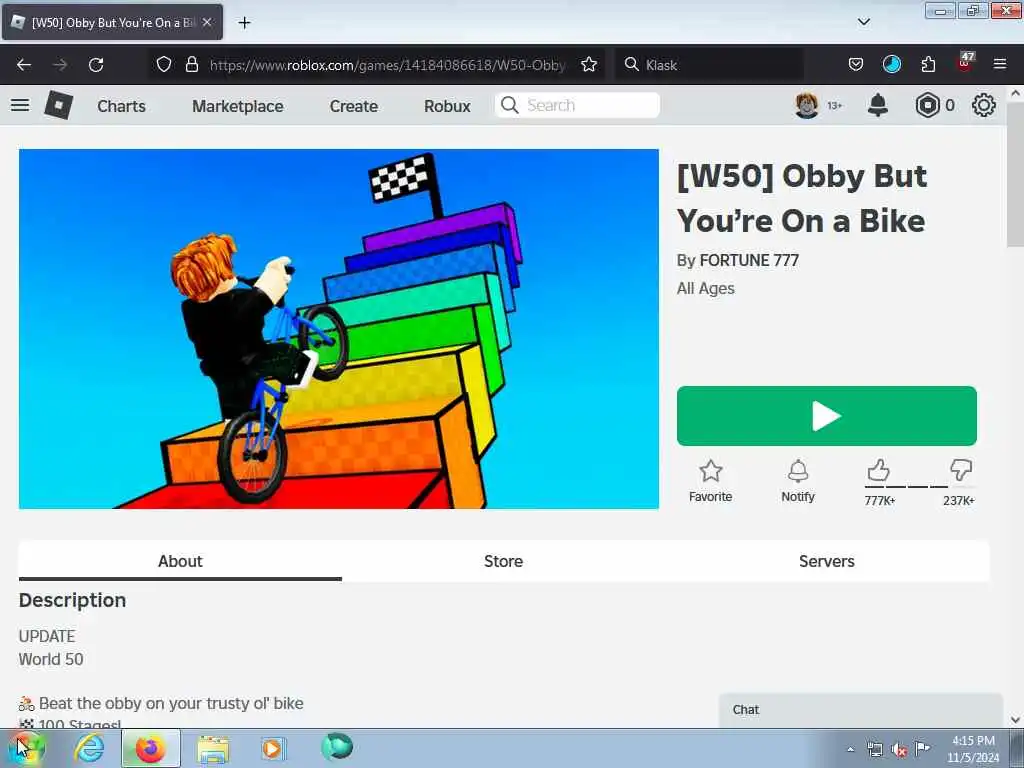
Task: Open the Action Center flag icon
Action: 922,748
